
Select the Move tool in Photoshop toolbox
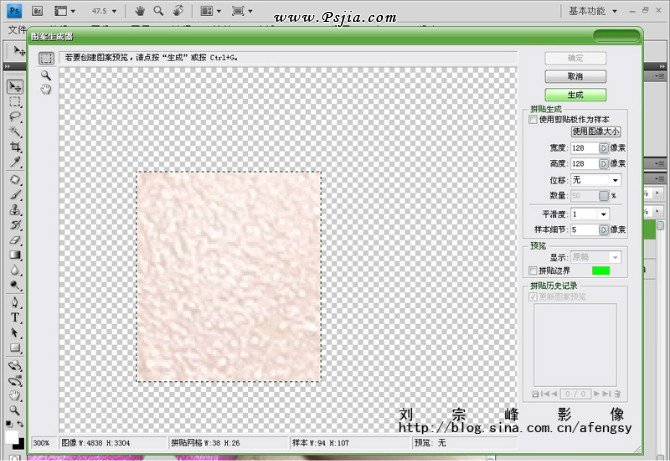point(15,87)
